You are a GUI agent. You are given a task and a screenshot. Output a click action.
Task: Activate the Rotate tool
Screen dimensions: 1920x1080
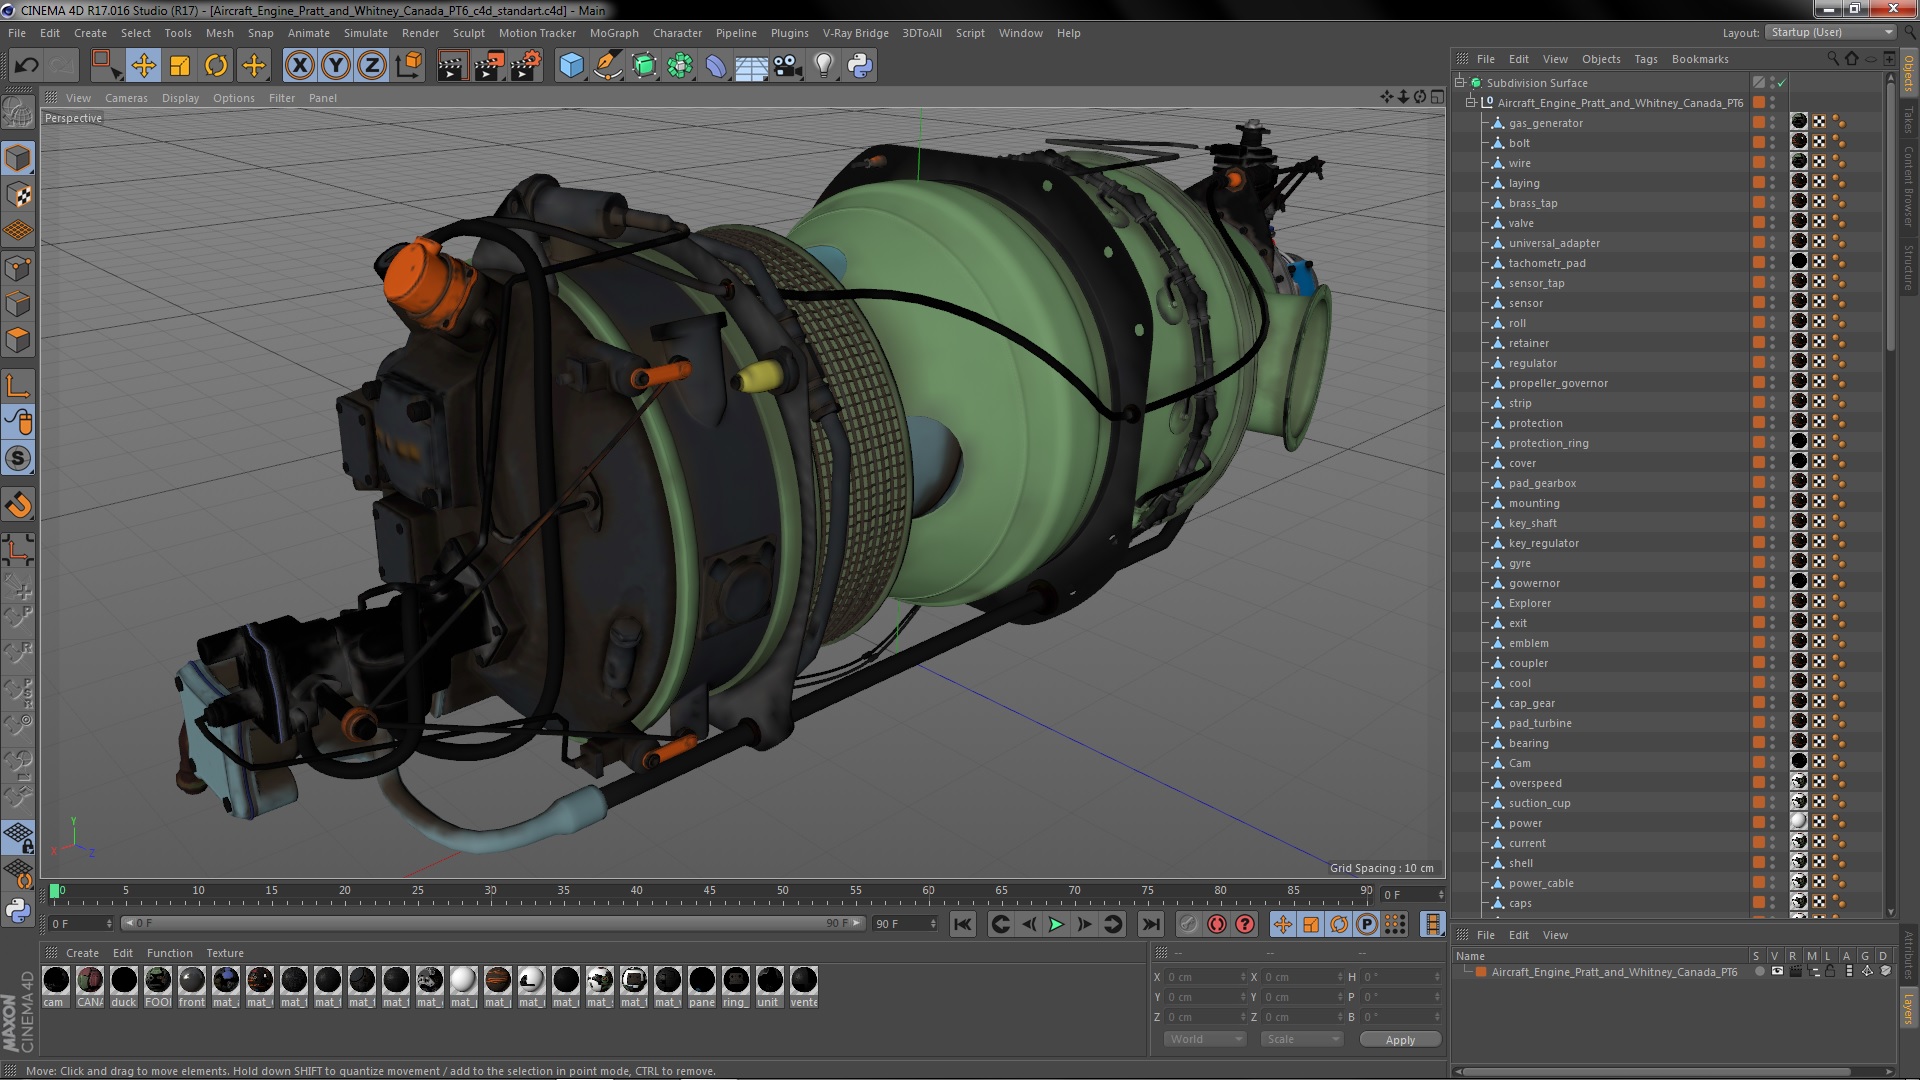[x=216, y=66]
